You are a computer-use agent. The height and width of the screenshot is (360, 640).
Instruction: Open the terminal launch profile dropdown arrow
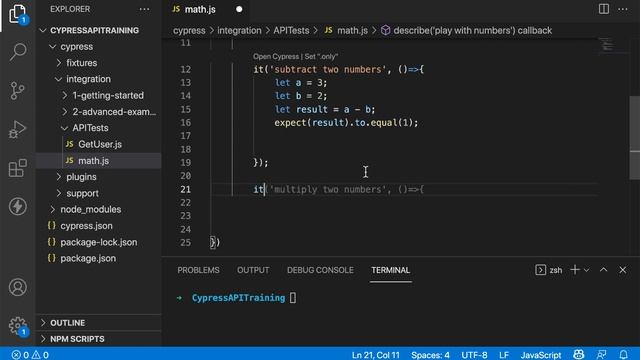[x=587, y=270]
